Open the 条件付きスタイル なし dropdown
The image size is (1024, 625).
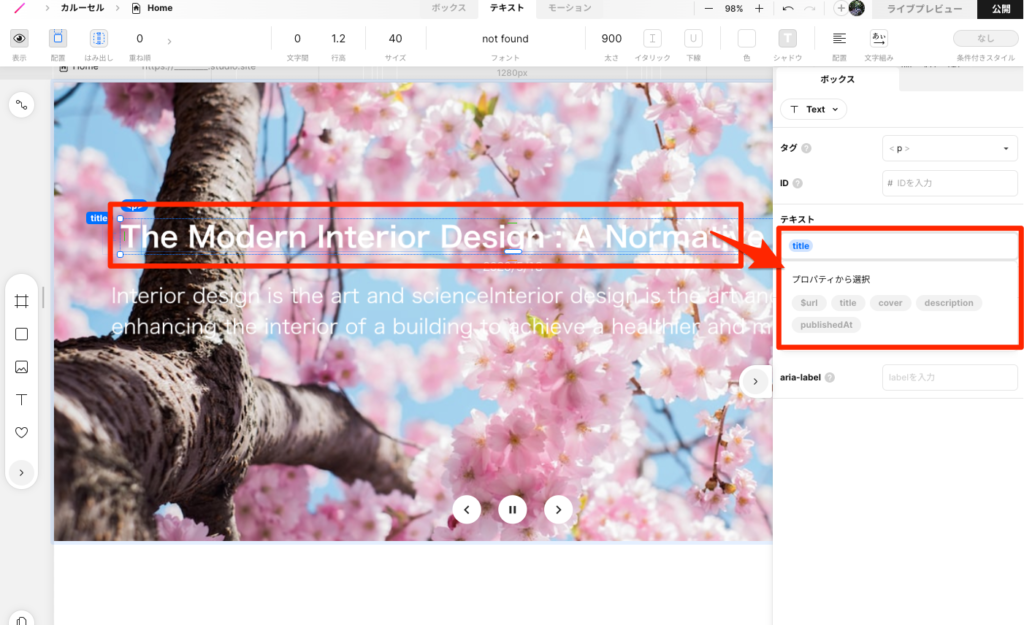tap(985, 39)
